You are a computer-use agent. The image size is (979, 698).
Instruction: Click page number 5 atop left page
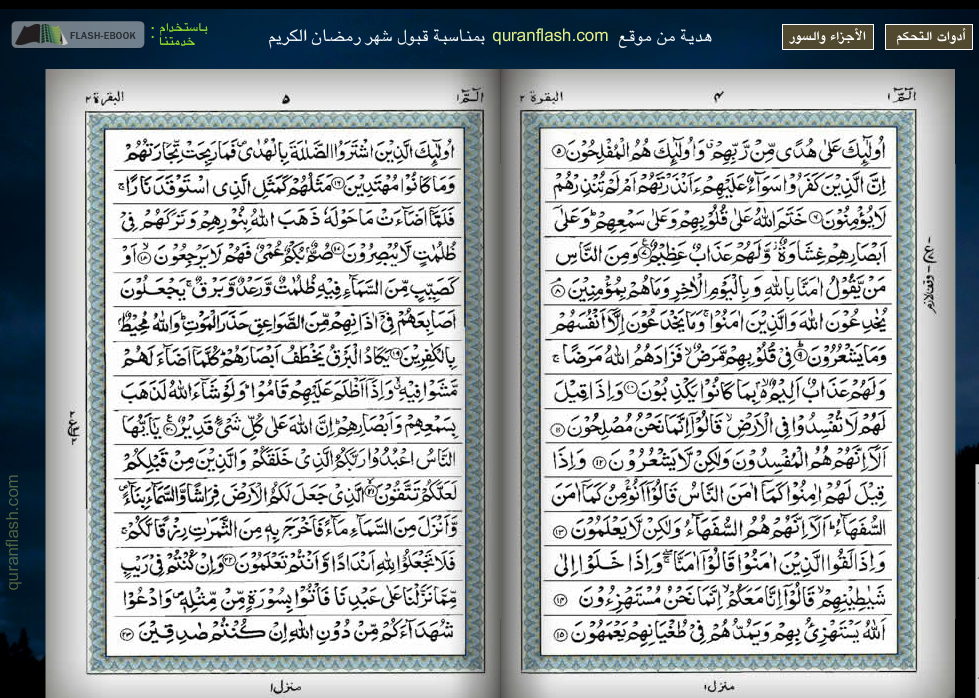[285, 98]
